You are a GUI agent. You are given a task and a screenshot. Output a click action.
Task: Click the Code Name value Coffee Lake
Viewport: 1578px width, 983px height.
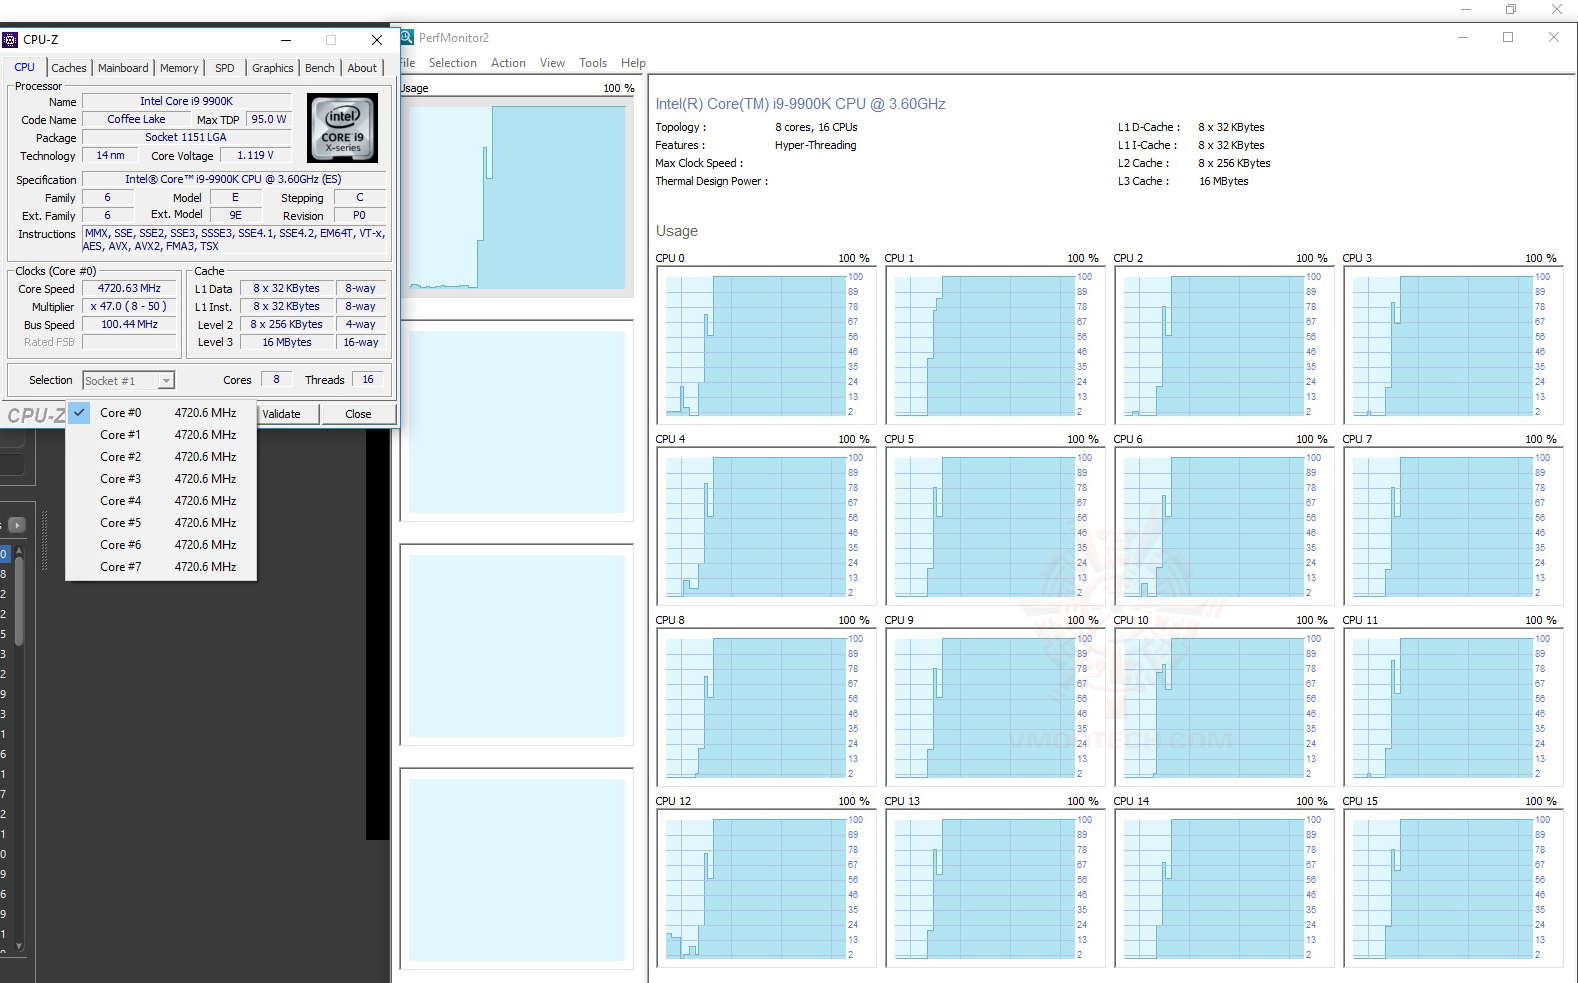tap(136, 119)
